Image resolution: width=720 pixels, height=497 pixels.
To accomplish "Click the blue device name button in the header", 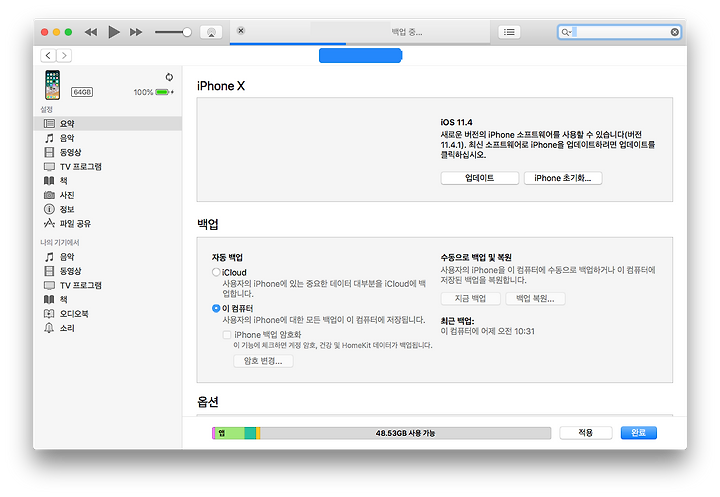I will pyautogui.click(x=360, y=56).
